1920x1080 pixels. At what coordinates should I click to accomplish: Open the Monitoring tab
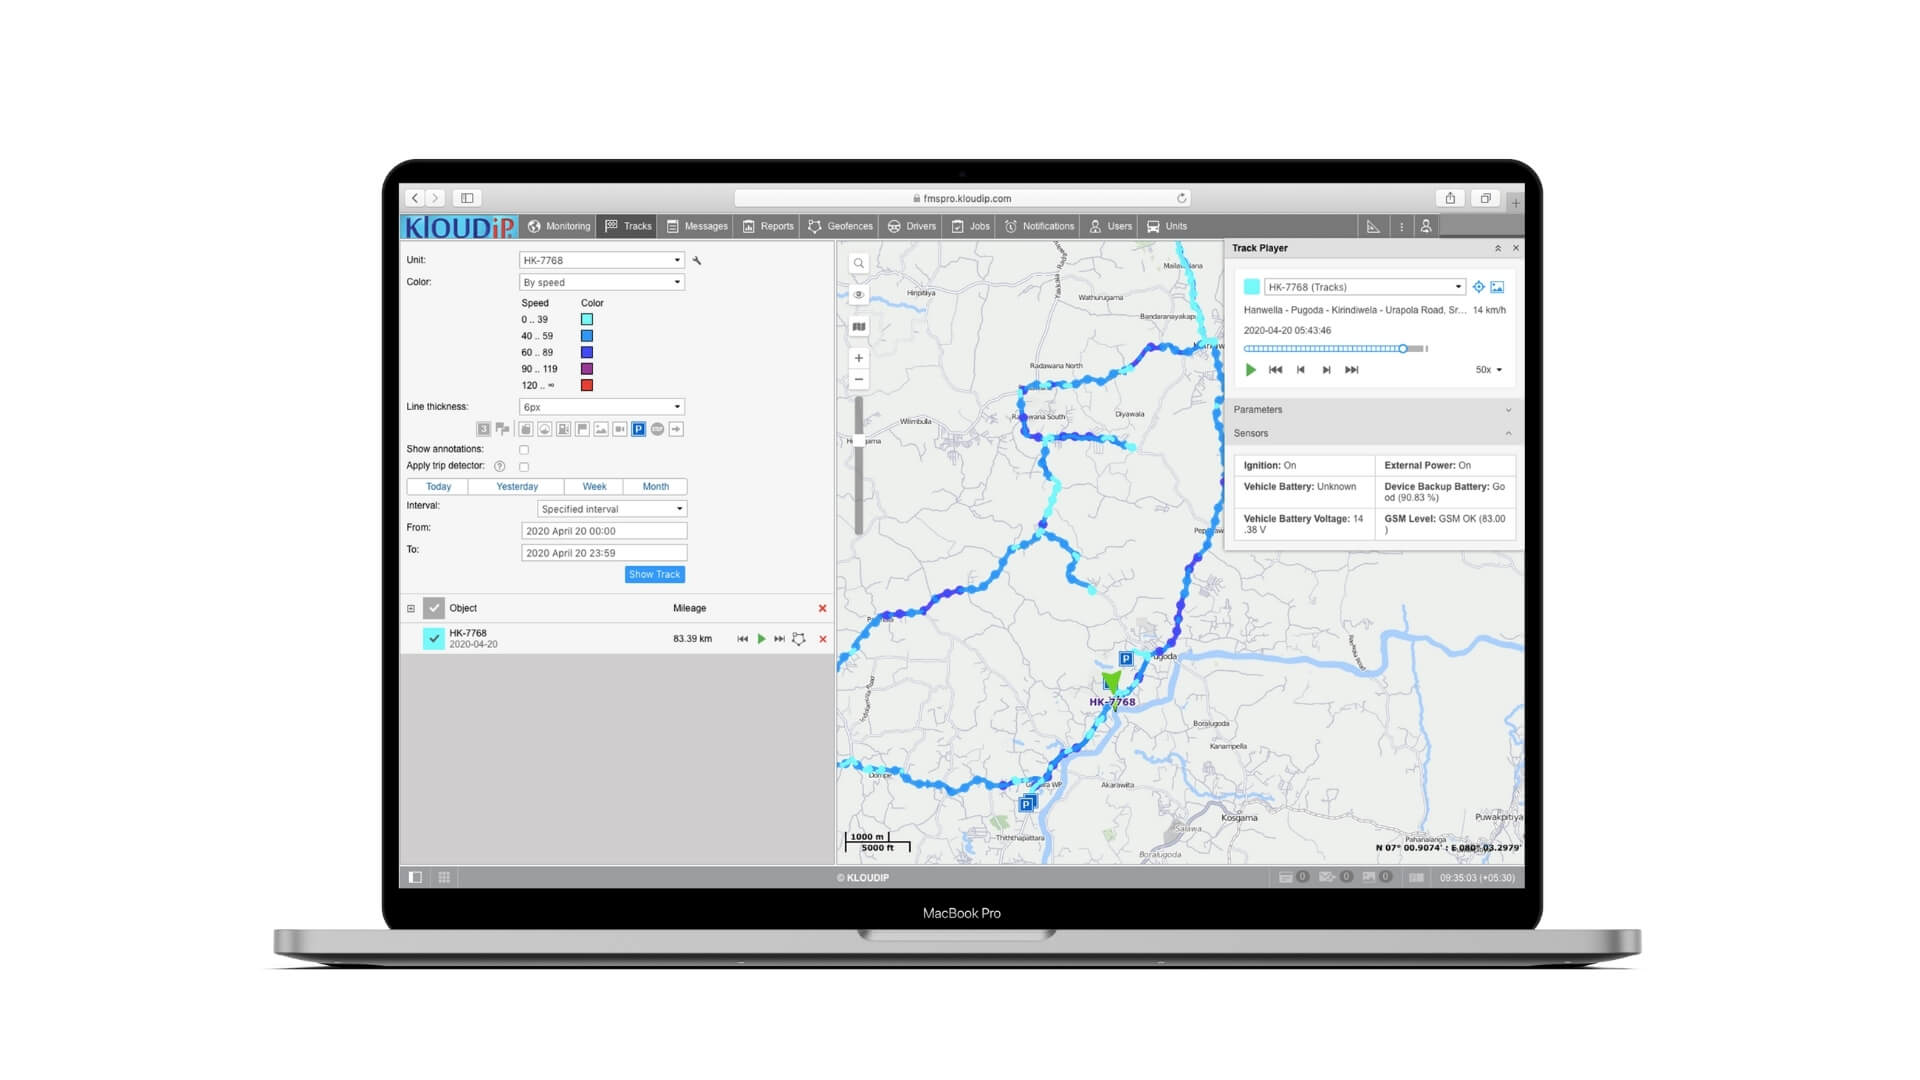[560, 227]
